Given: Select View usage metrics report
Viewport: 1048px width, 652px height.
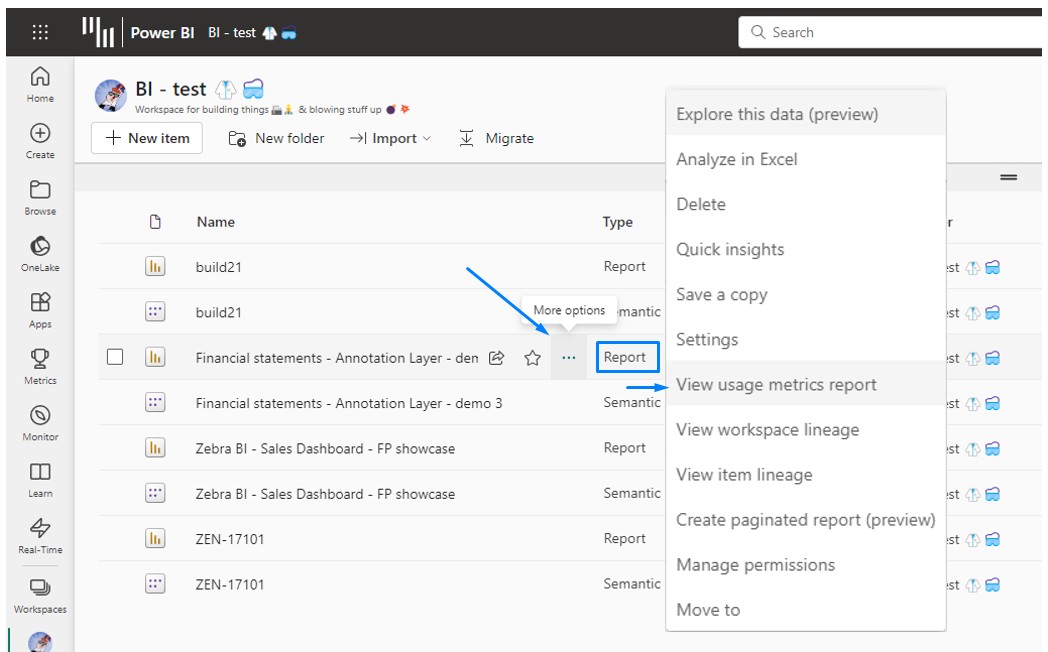Looking at the screenshot, I should tap(776, 385).
